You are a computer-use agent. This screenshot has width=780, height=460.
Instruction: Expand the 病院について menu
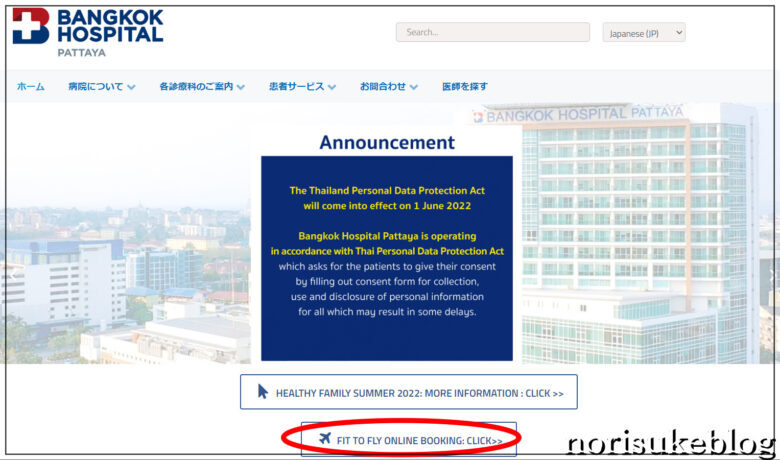coord(101,87)
